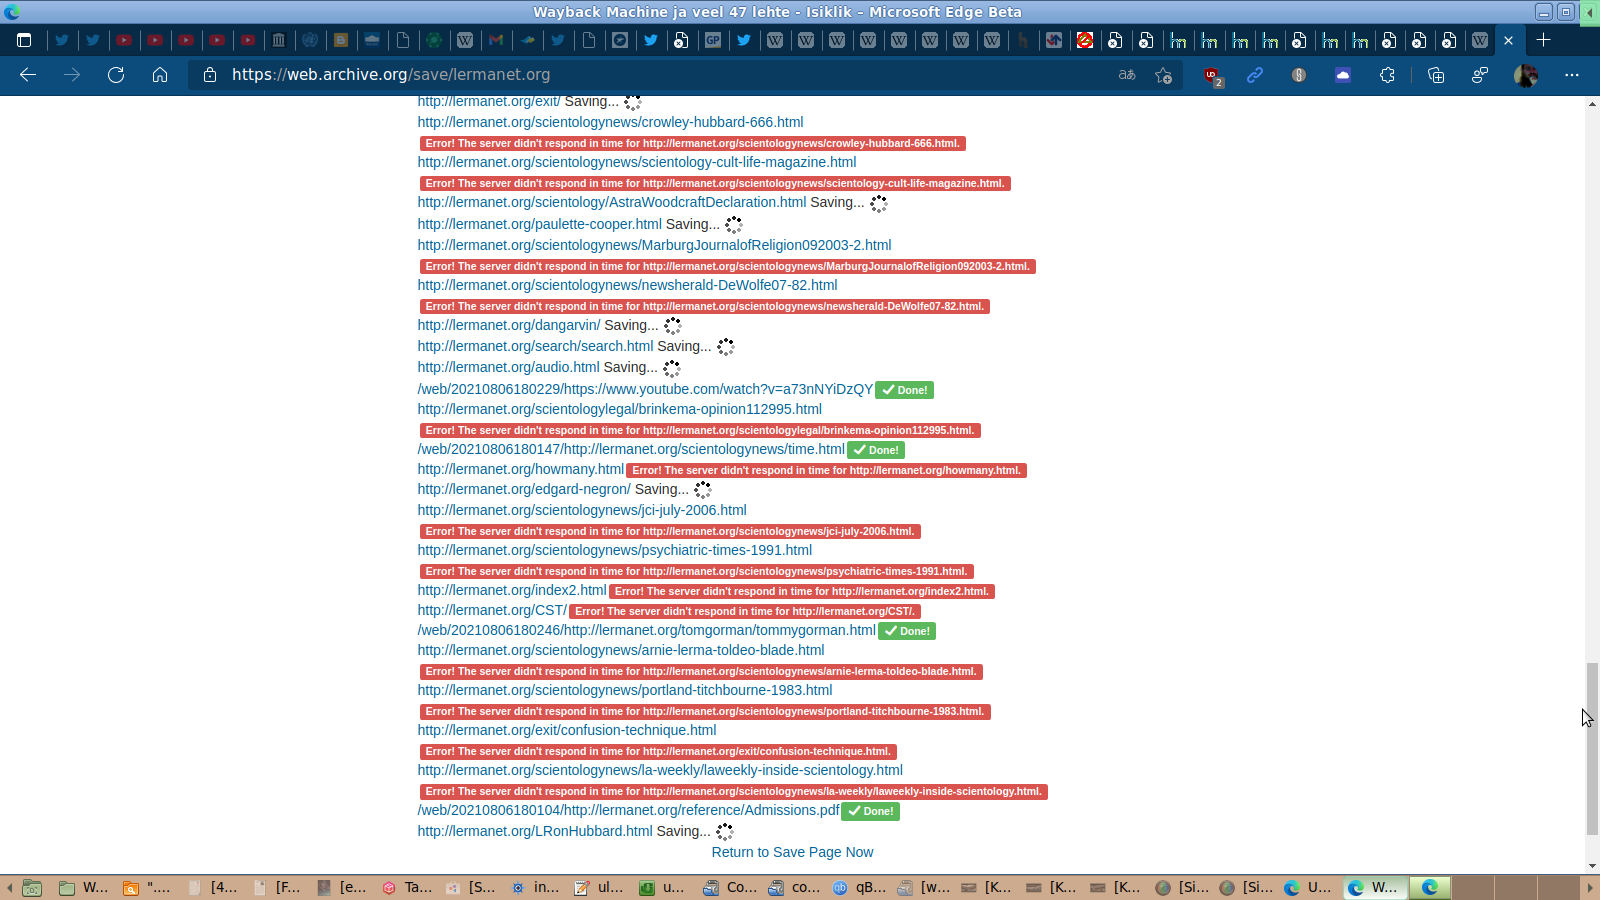The width and height of the screenshot is (1600, 900).
Task: Open the lermanet.org/CST/ link
Action: click(492, 610)
